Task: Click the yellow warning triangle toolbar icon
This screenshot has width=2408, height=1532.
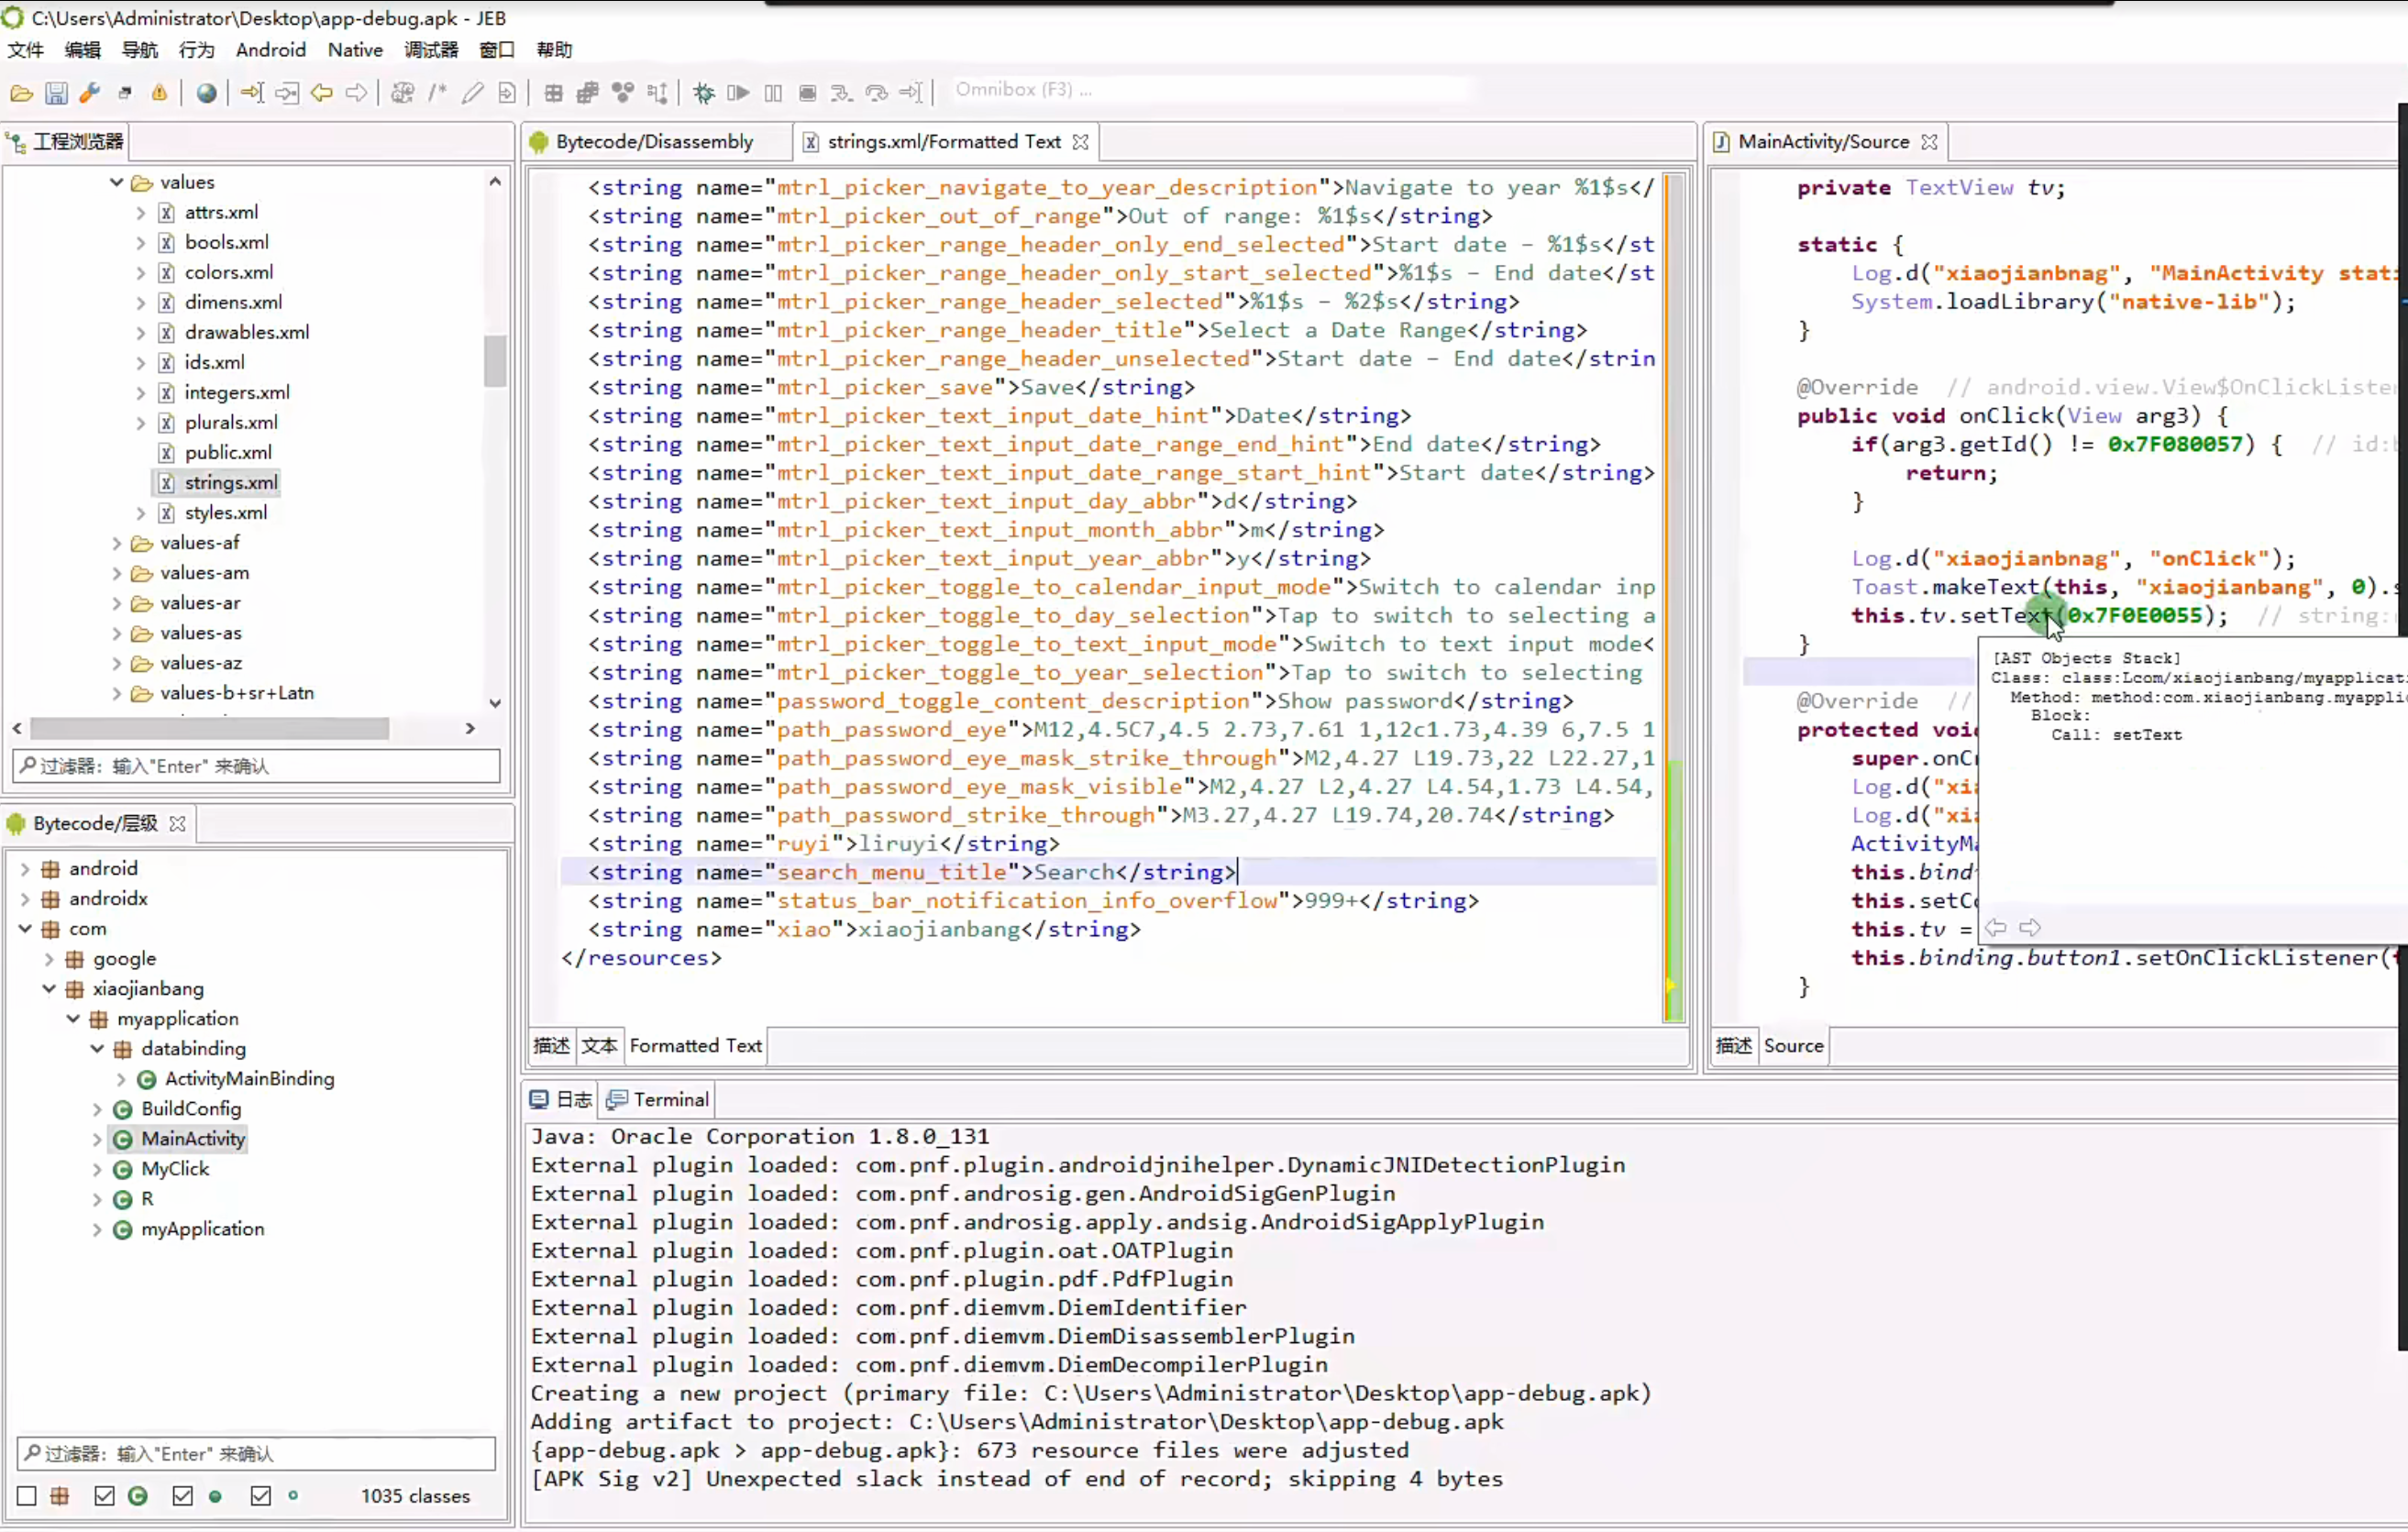Action: (x=159, y=93)
